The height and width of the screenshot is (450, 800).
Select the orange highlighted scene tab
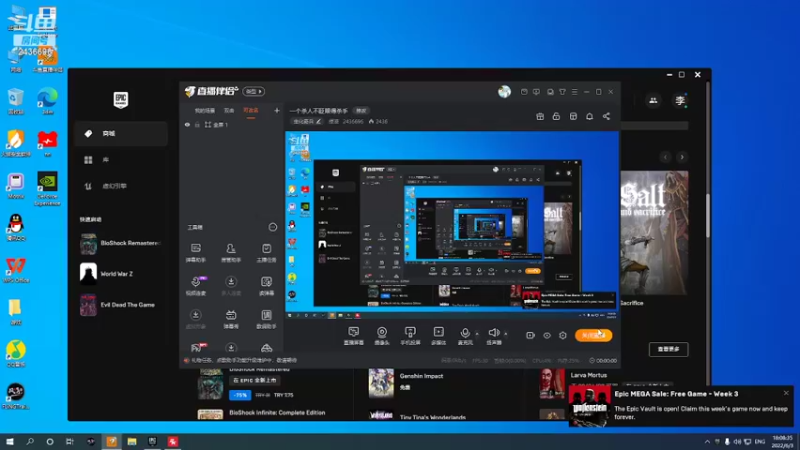251,111
